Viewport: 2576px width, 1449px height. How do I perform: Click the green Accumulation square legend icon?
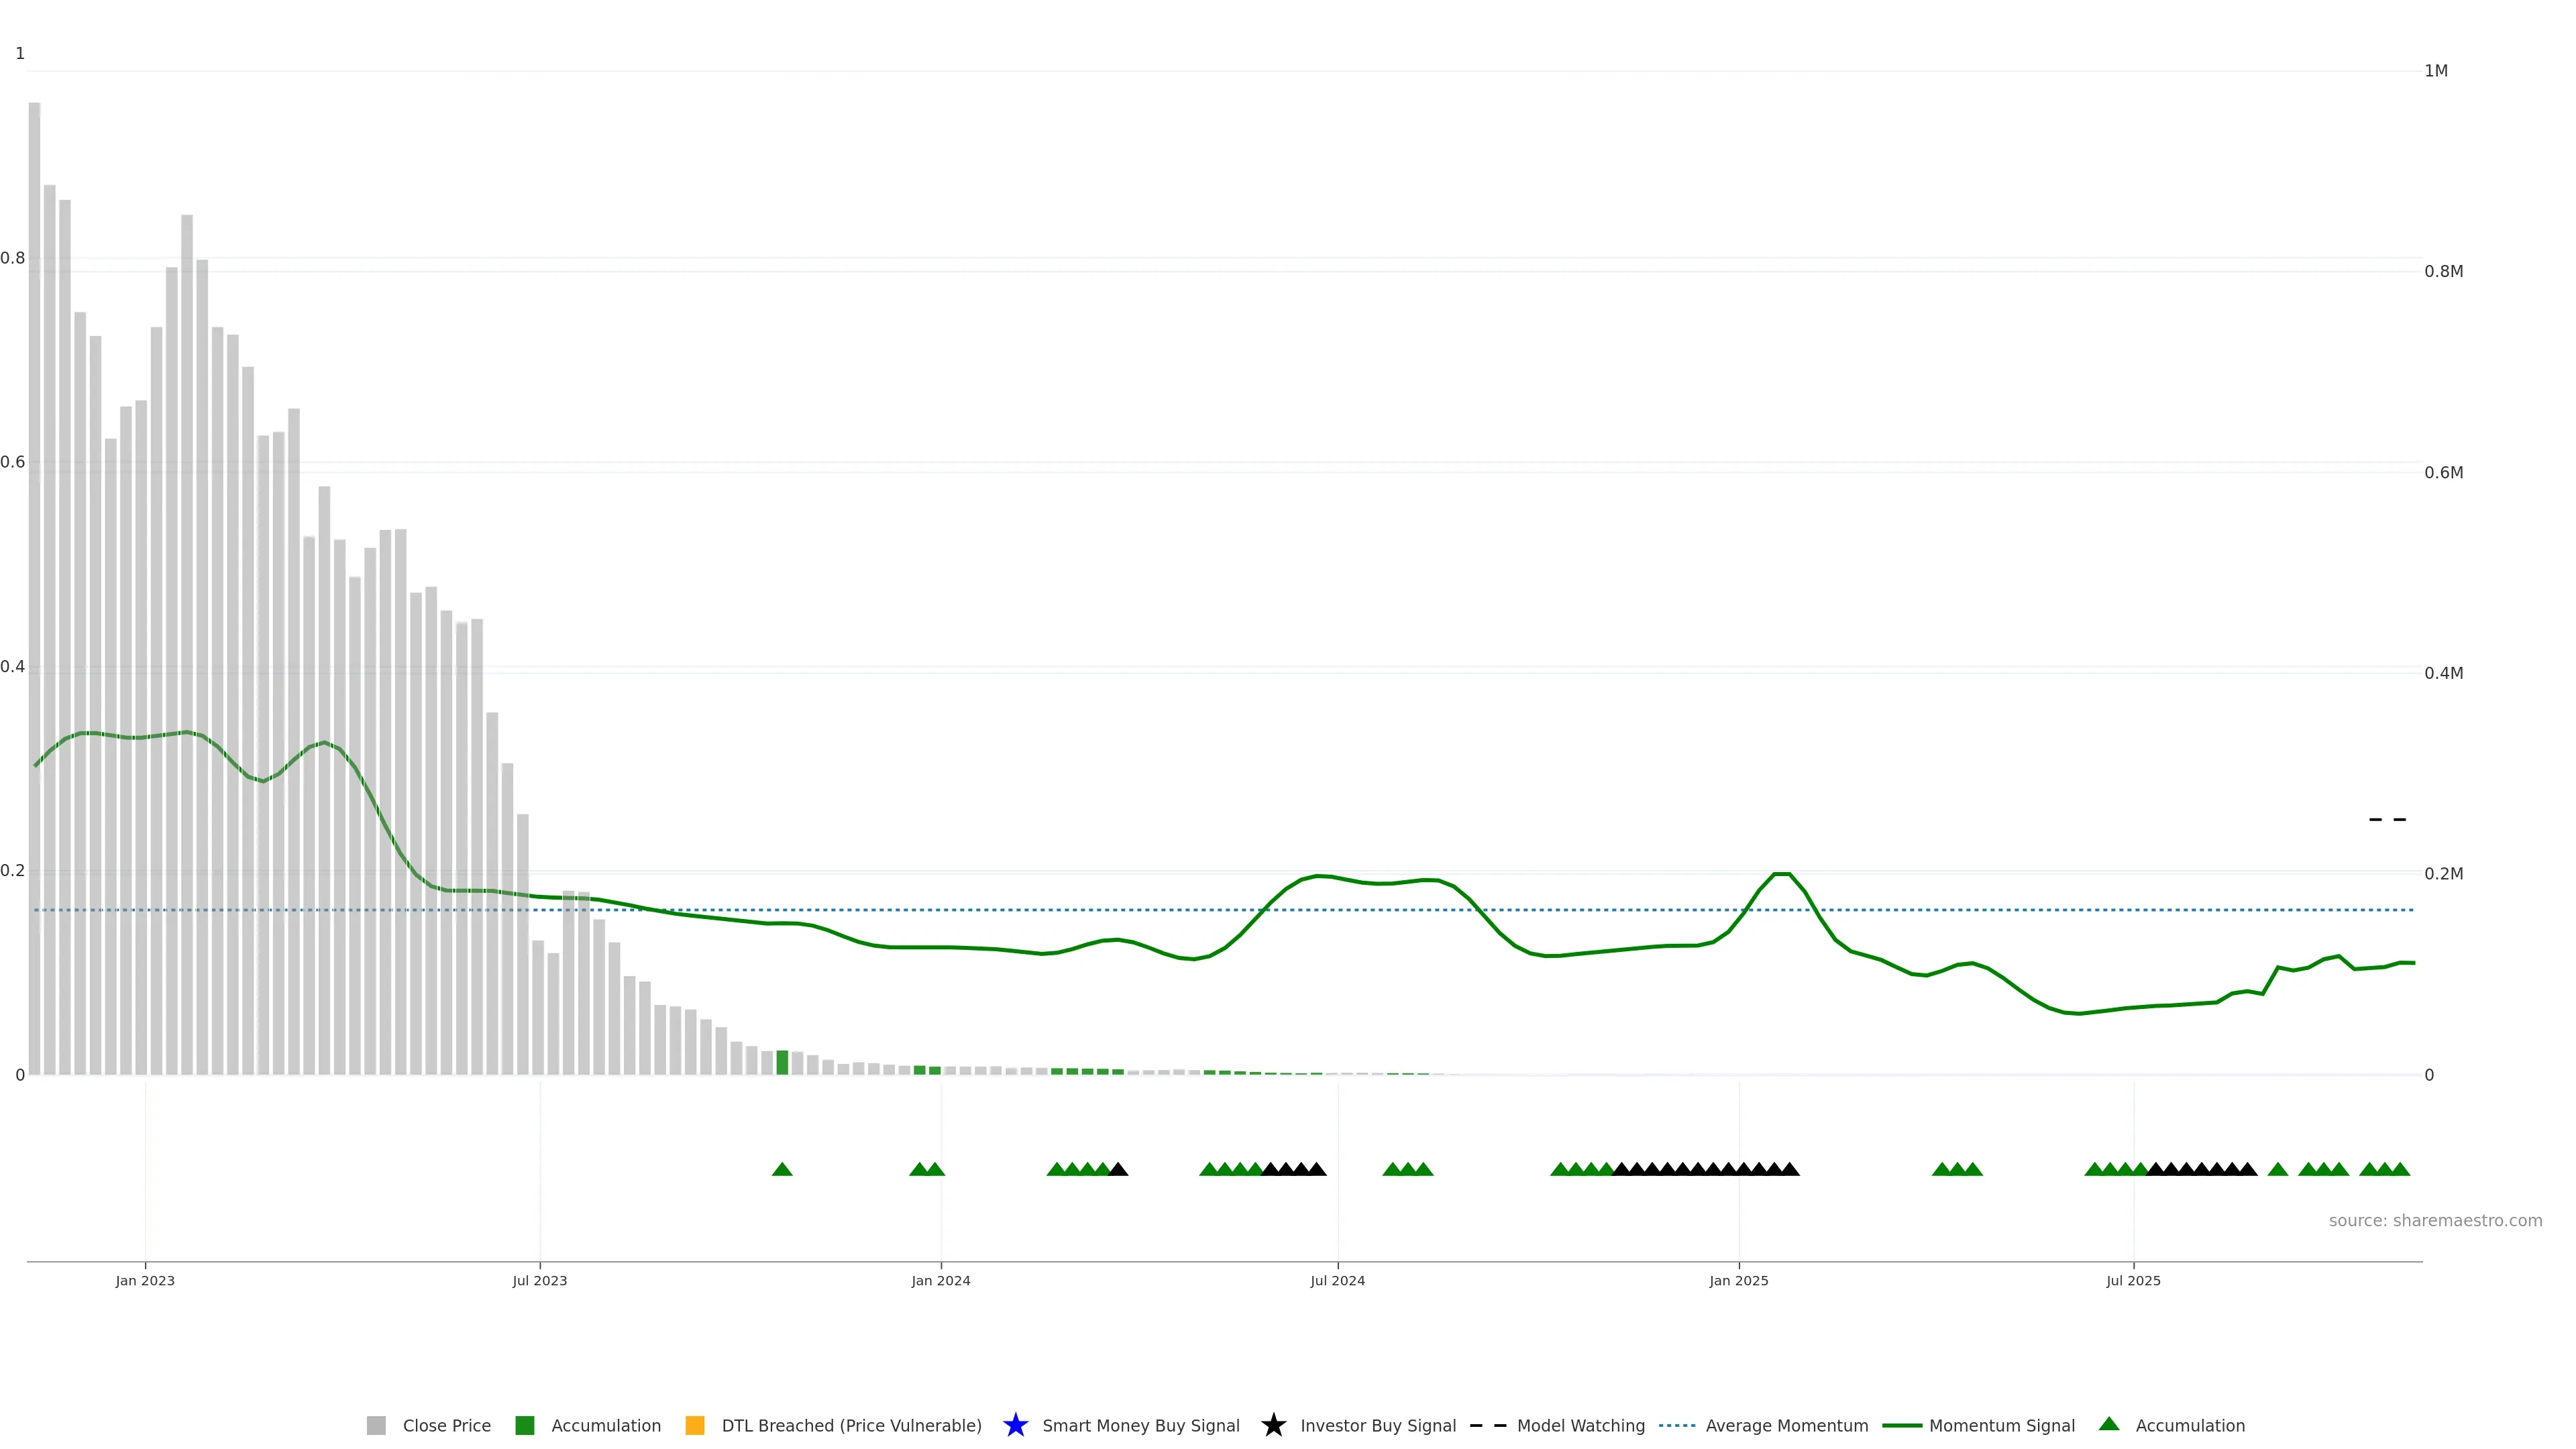524,1425
